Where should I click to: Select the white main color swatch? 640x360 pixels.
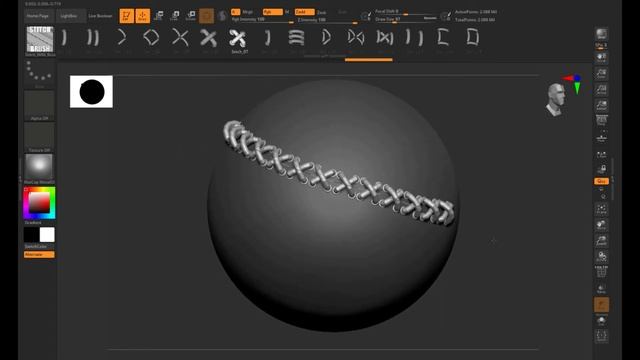click(47, 235)
